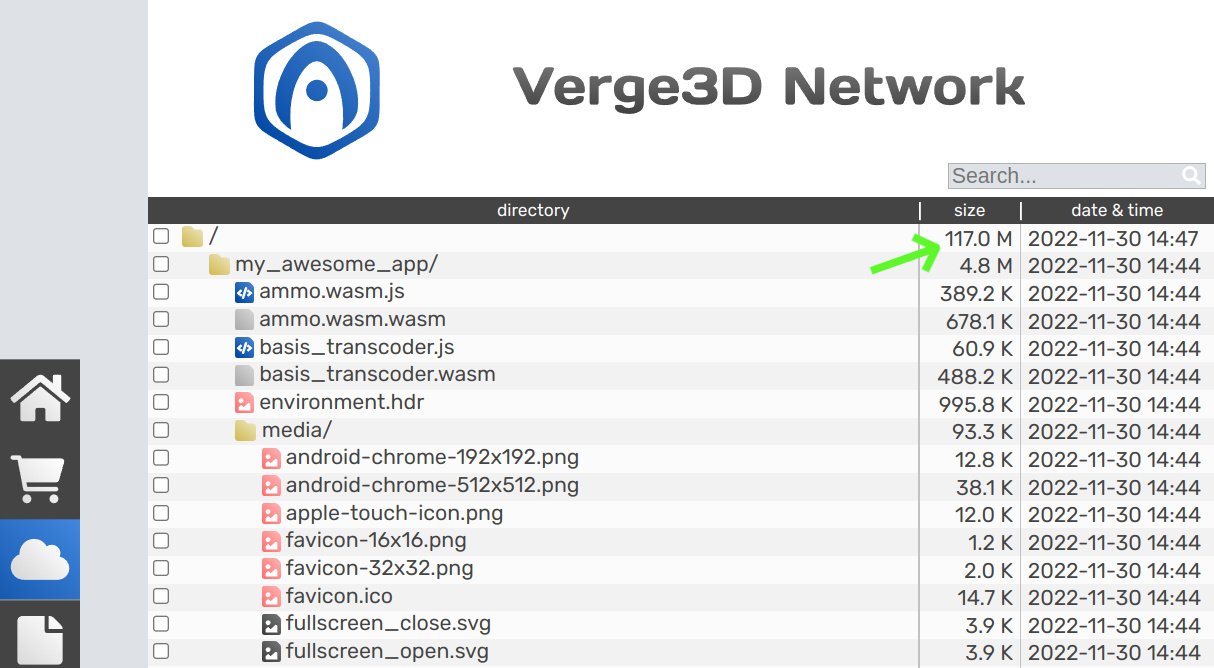Click the 117.0 M root size value
The height and width of the screenshot is (668, 1214).
point(978,239)
